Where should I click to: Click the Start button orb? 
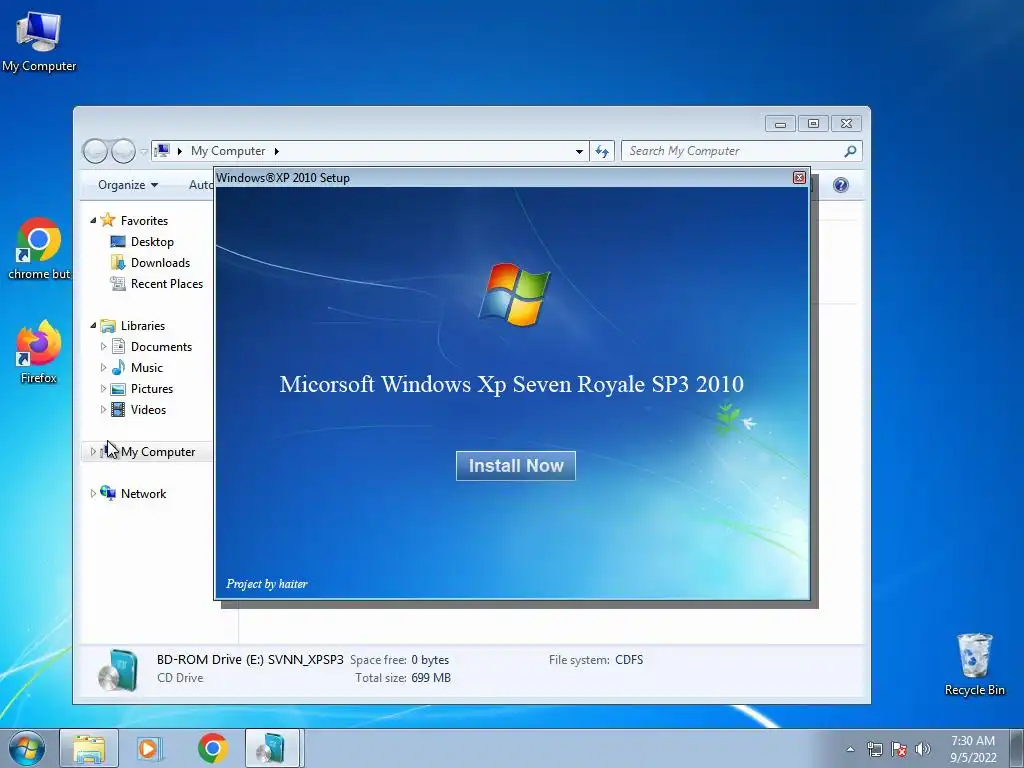pyautogui.click(x=27, y=748)
